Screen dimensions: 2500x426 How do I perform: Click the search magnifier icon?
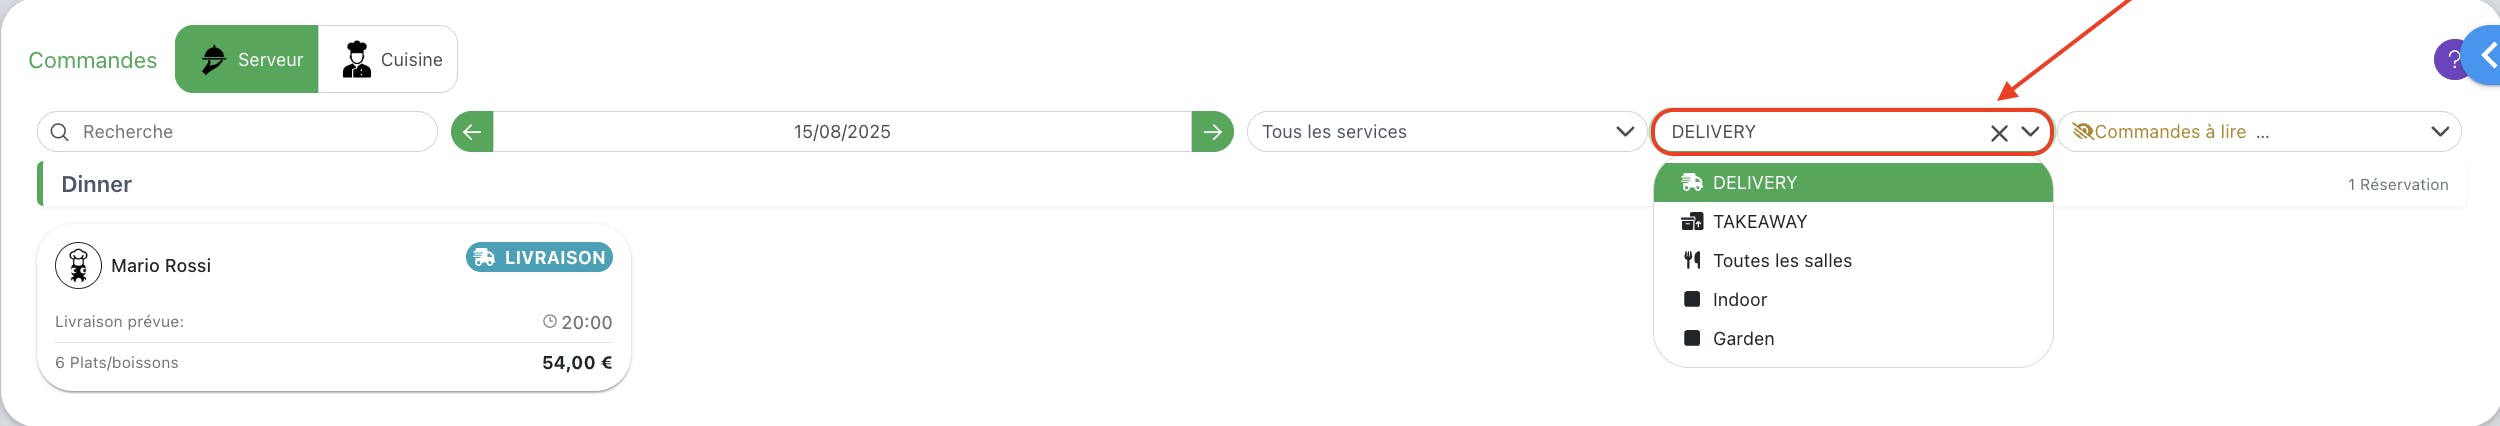click(60, 132)
